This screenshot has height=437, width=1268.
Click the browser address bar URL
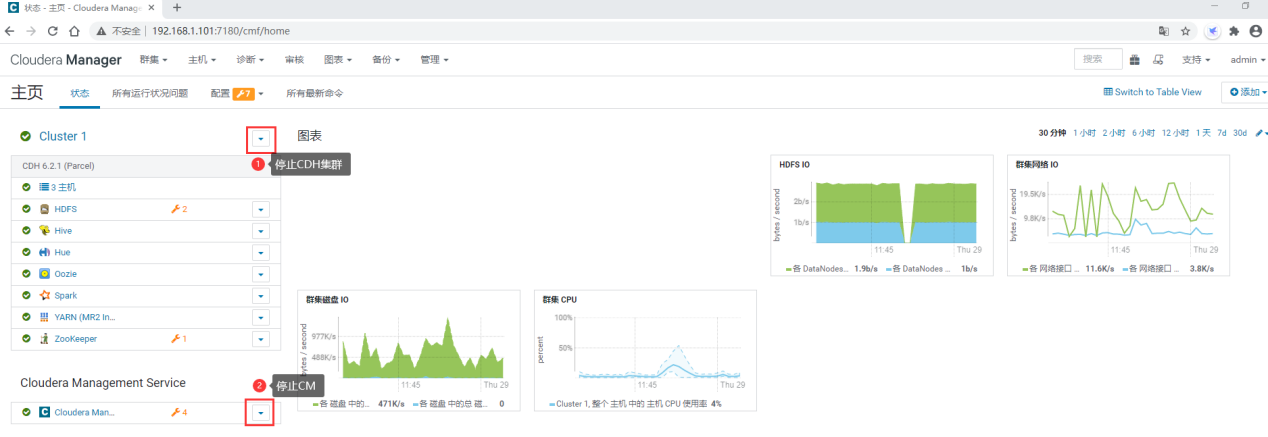click(x=221, y=31)
